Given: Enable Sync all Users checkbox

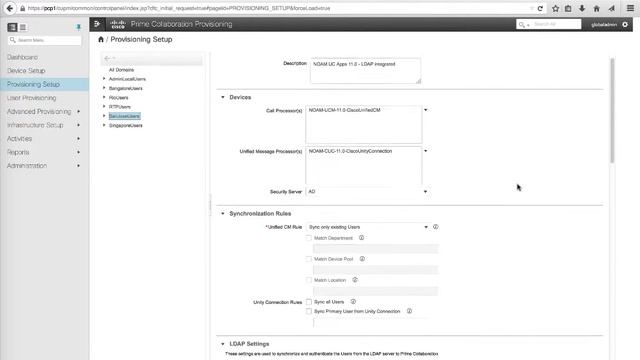Looking at the screenshot, I should [x=309, y=302].
